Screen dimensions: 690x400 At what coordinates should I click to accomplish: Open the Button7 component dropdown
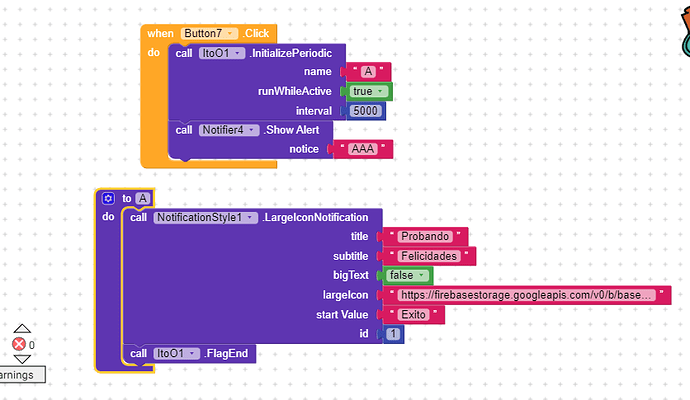[210, 33]
